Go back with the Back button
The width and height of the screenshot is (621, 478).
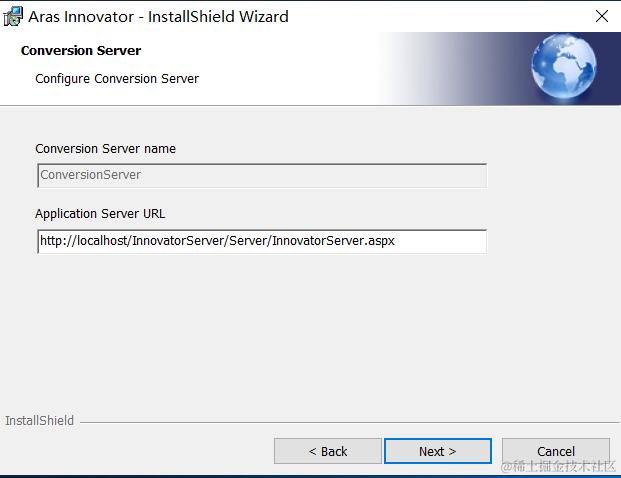[x=328, y=451]
